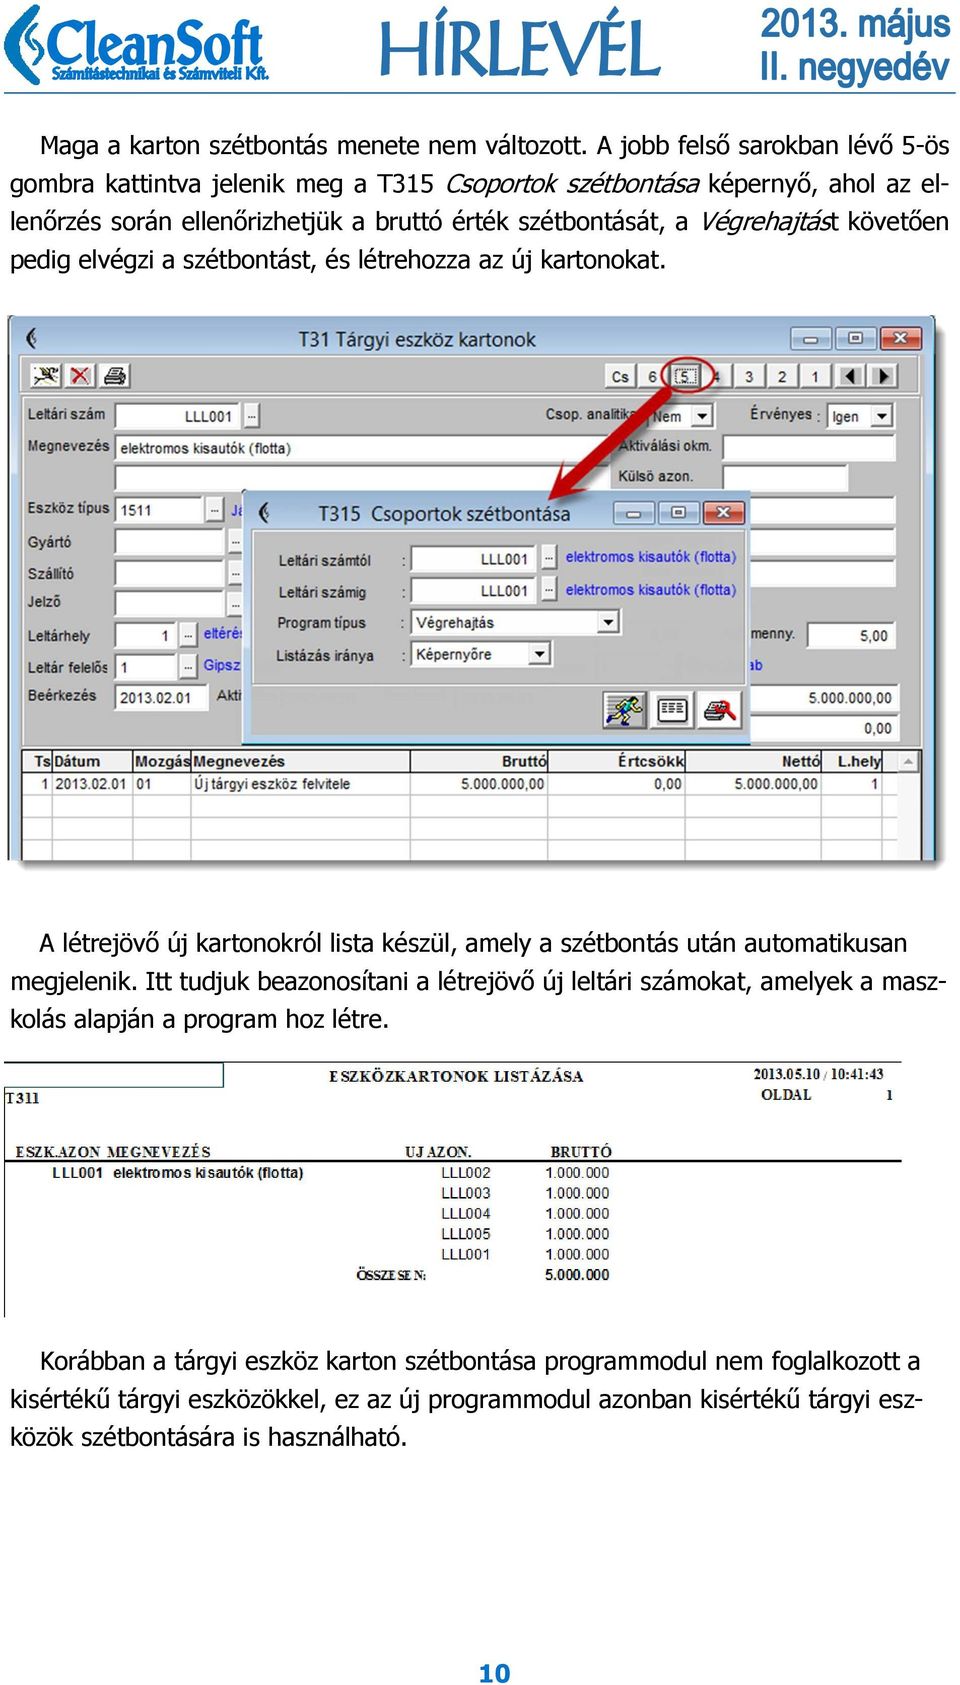Click the Beérkezés date field
This screenshot has width=960, height=1685.
click(160, 697)
